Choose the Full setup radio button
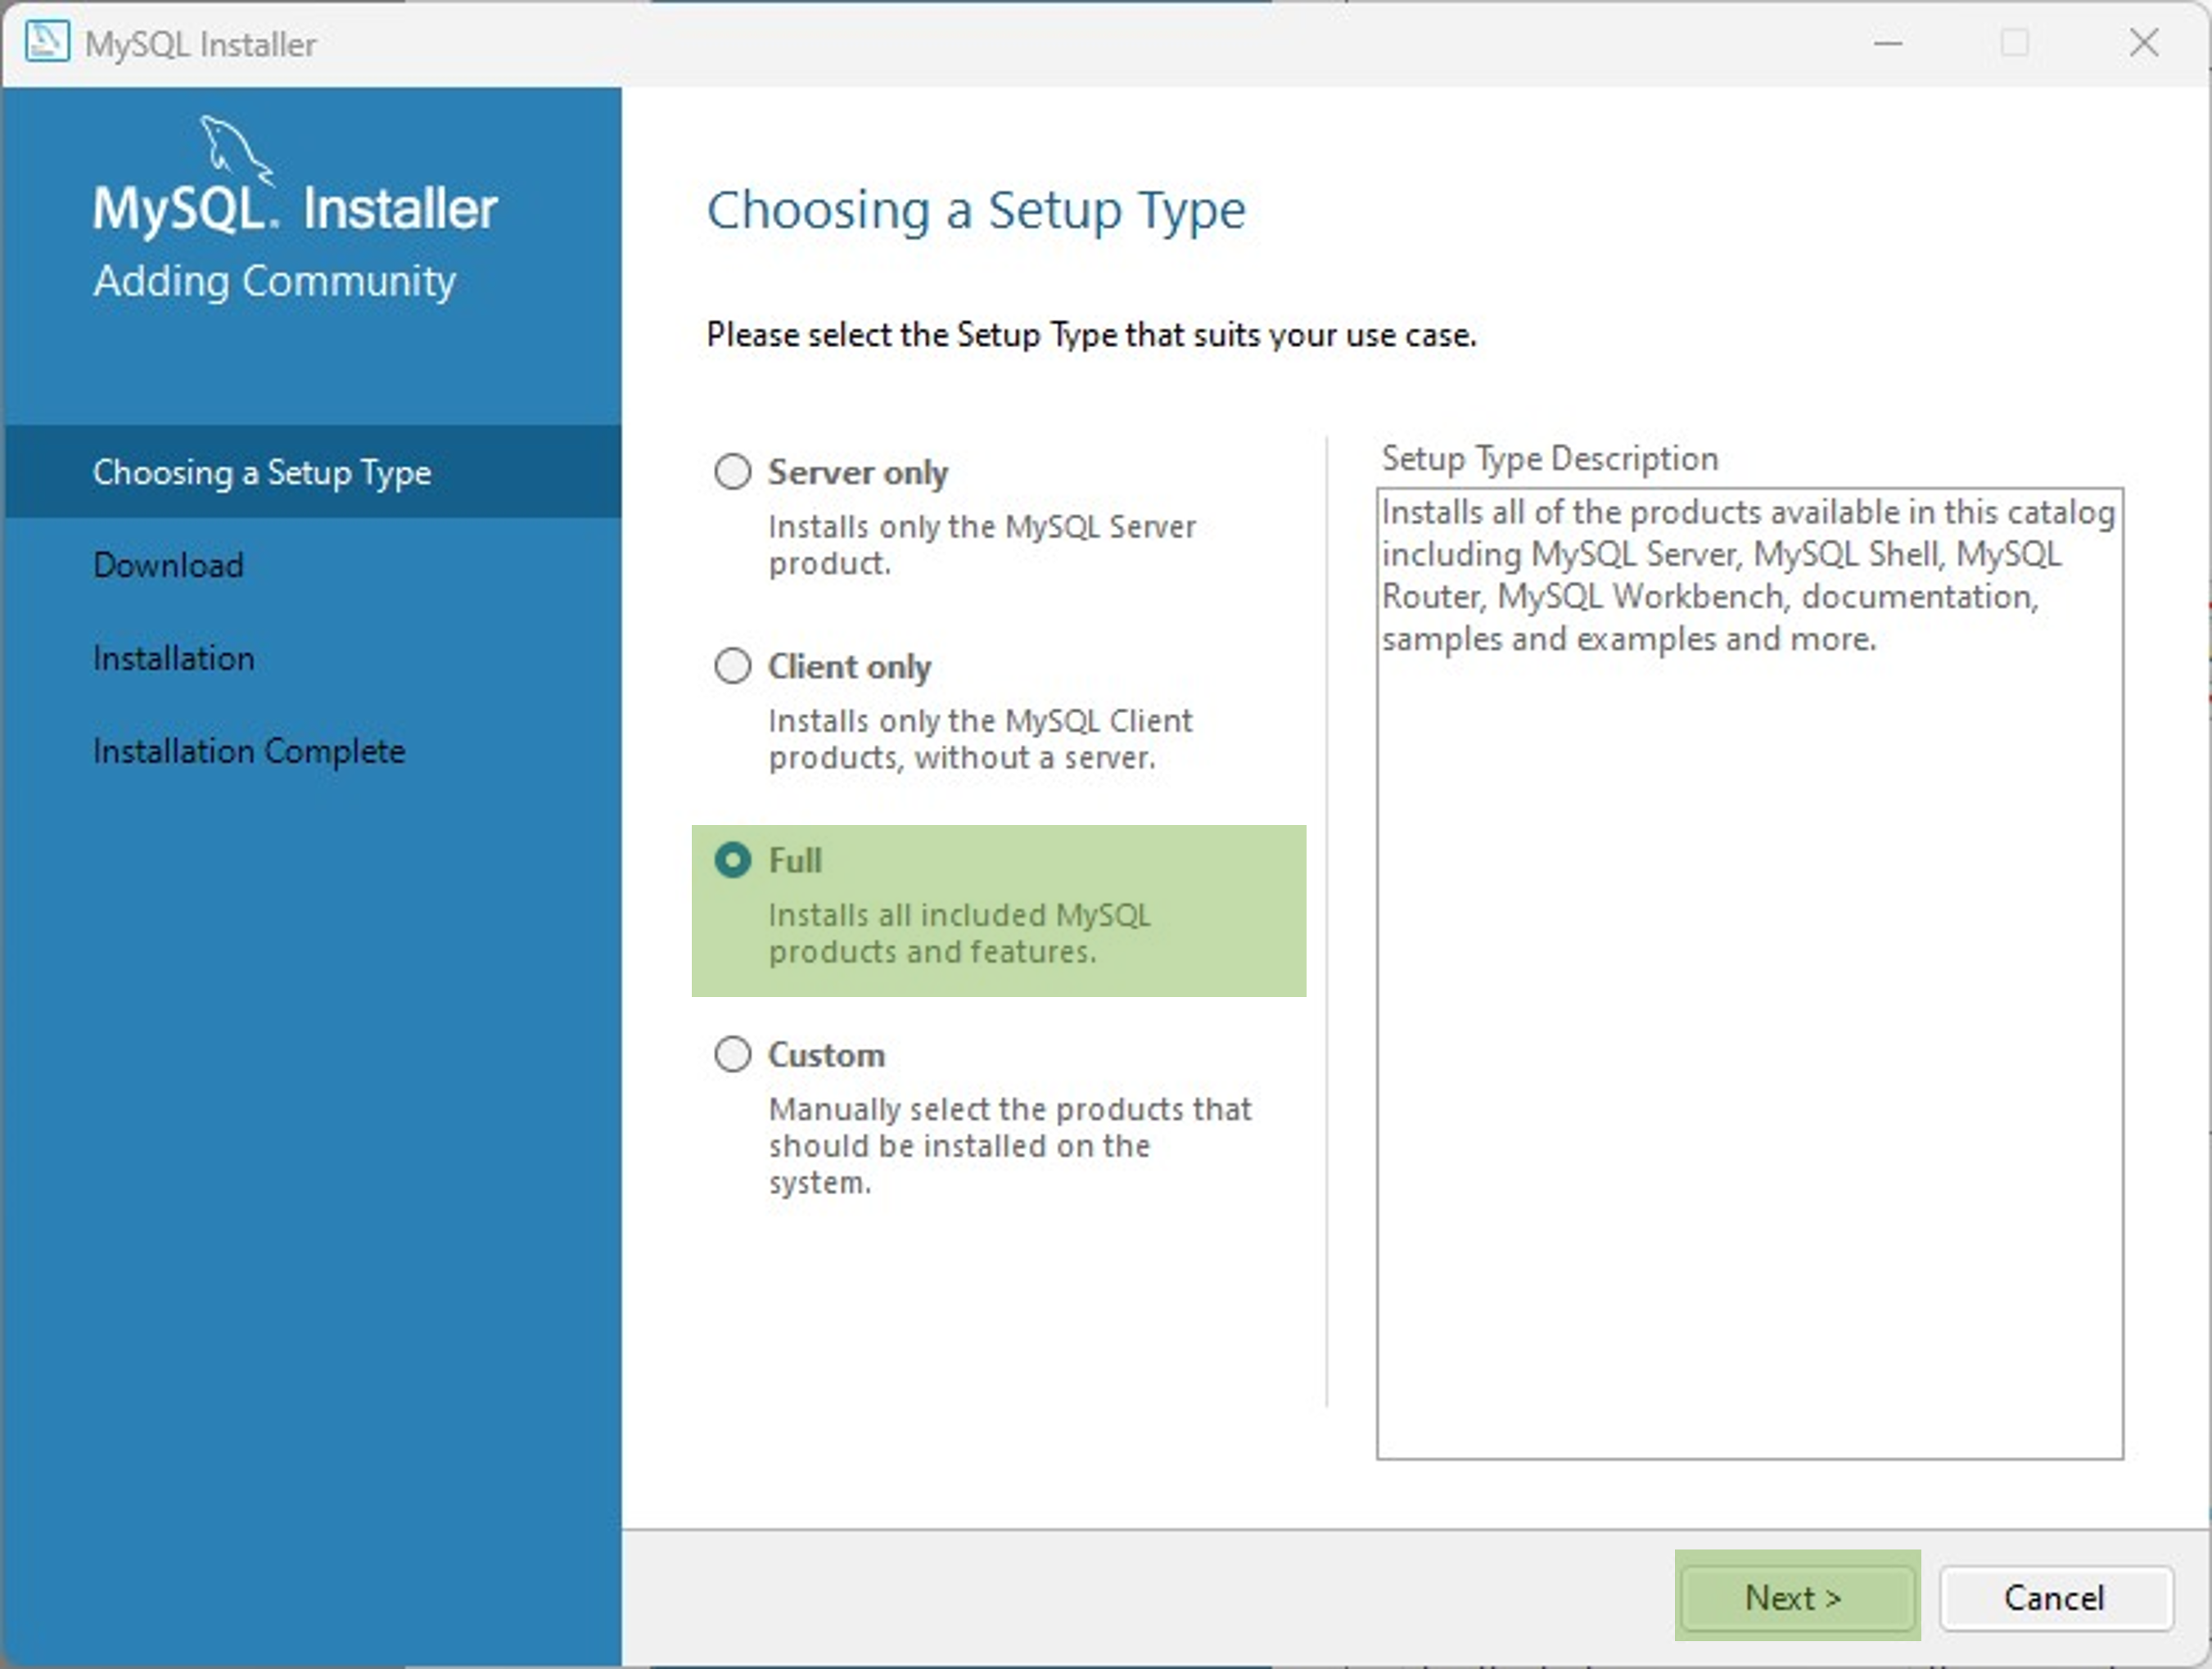 [x=732, y=860]
